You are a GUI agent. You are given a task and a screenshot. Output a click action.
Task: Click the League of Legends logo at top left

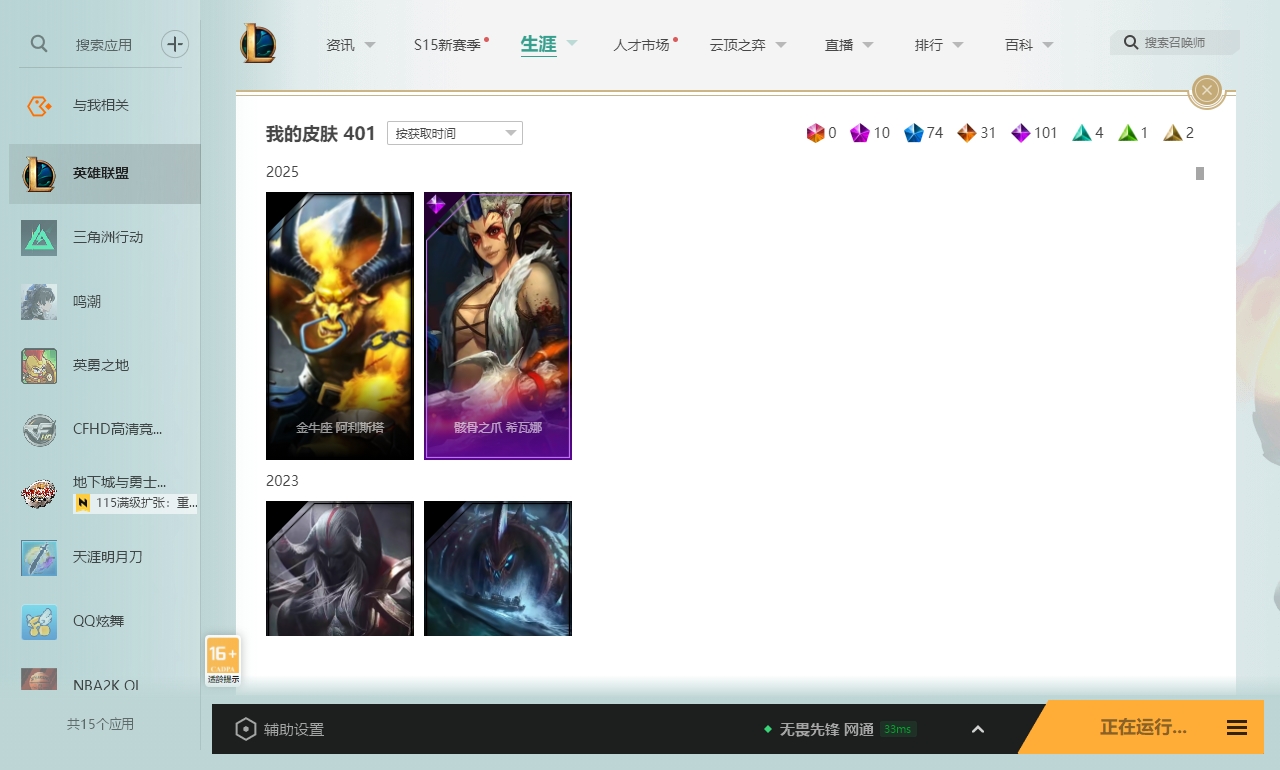[259, 42]
